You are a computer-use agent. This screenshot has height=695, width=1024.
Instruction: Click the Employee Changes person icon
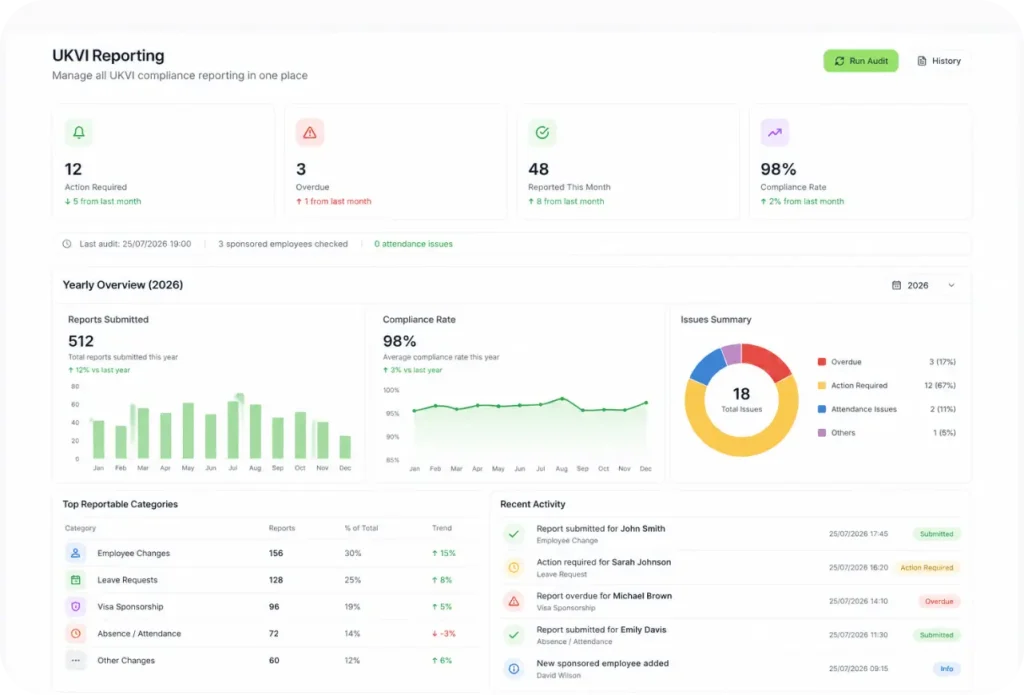[76, 553]
